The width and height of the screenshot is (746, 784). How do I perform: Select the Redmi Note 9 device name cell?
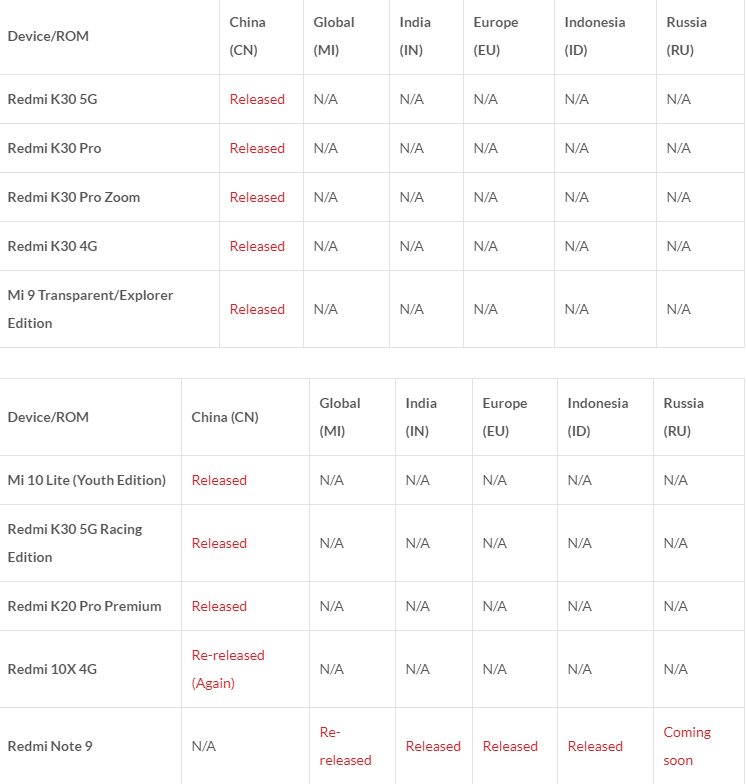[x=90, y=746]
